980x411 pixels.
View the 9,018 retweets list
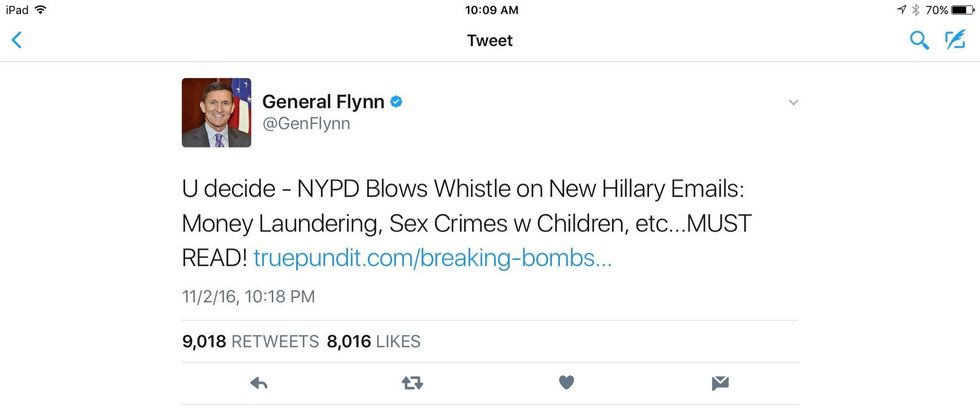(x=249, y=341)
